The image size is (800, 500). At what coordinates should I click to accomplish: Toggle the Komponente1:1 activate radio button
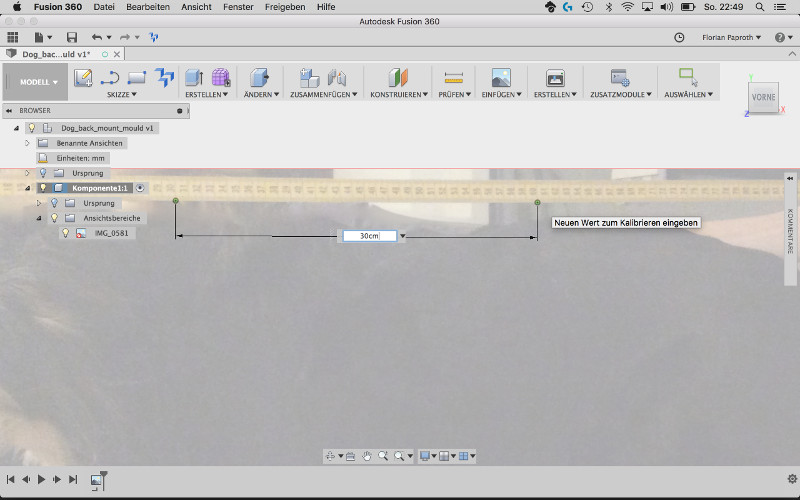tap(141, 188)
